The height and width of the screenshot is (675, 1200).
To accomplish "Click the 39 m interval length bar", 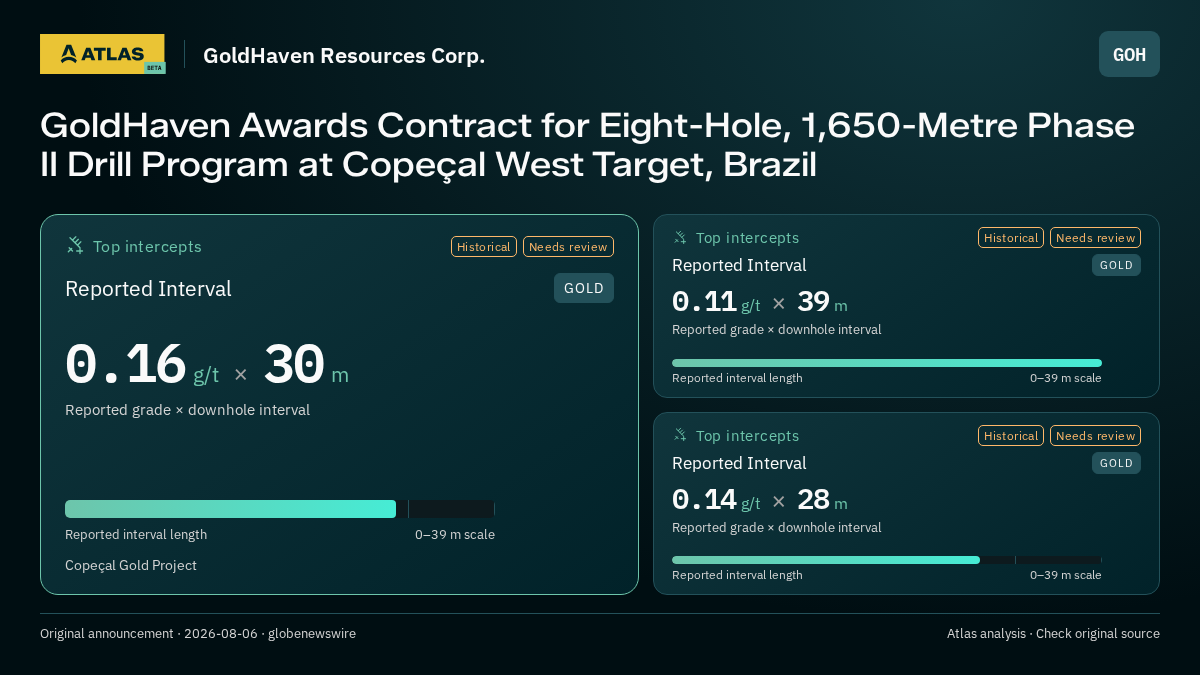I will [x=887, y=363].
